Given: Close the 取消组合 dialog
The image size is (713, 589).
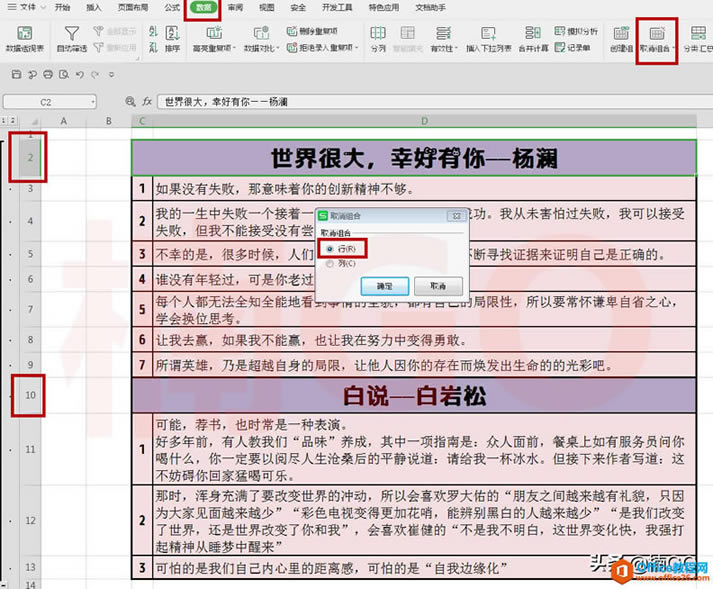Looking at the screenshot, I should [457, 216].
